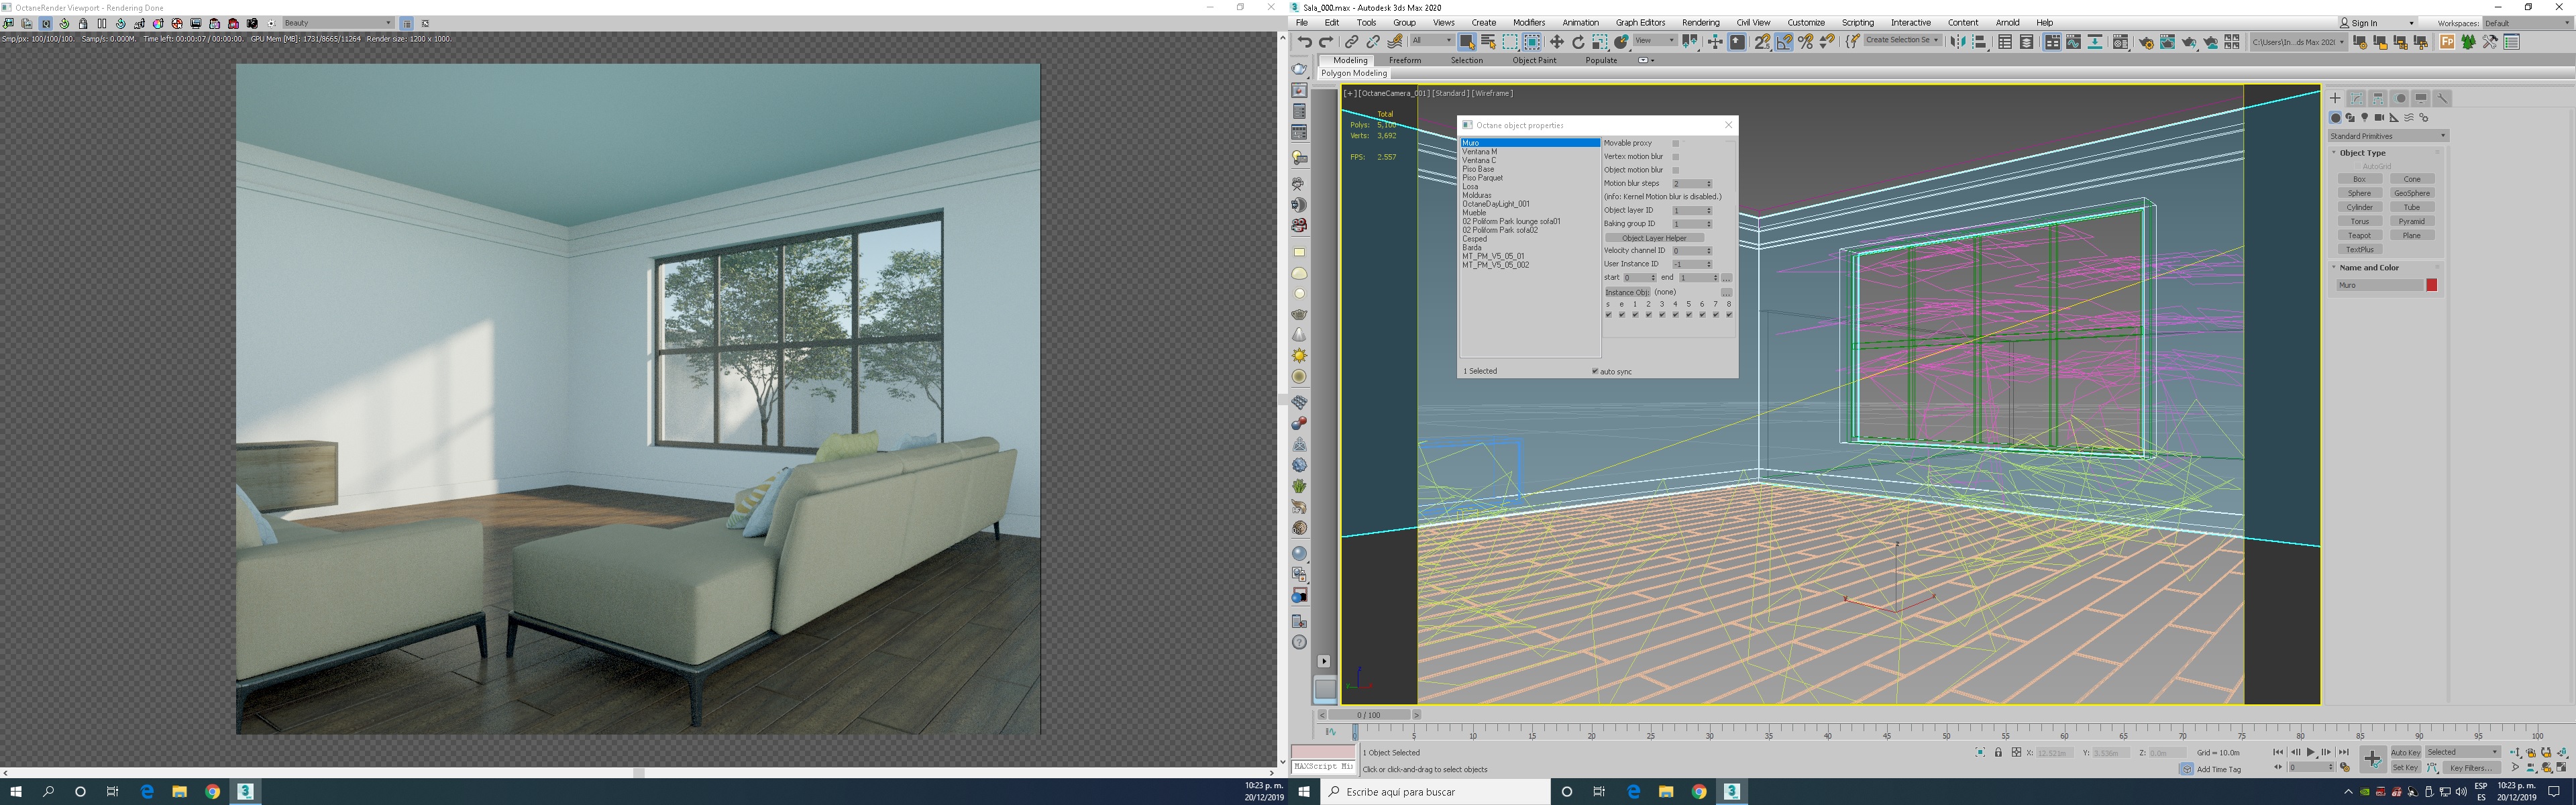Image resolution: width=2576 pixels, height=805 pixels.
Task: Click the Undo arrow in main toolbar
Action: (1305, 42)
